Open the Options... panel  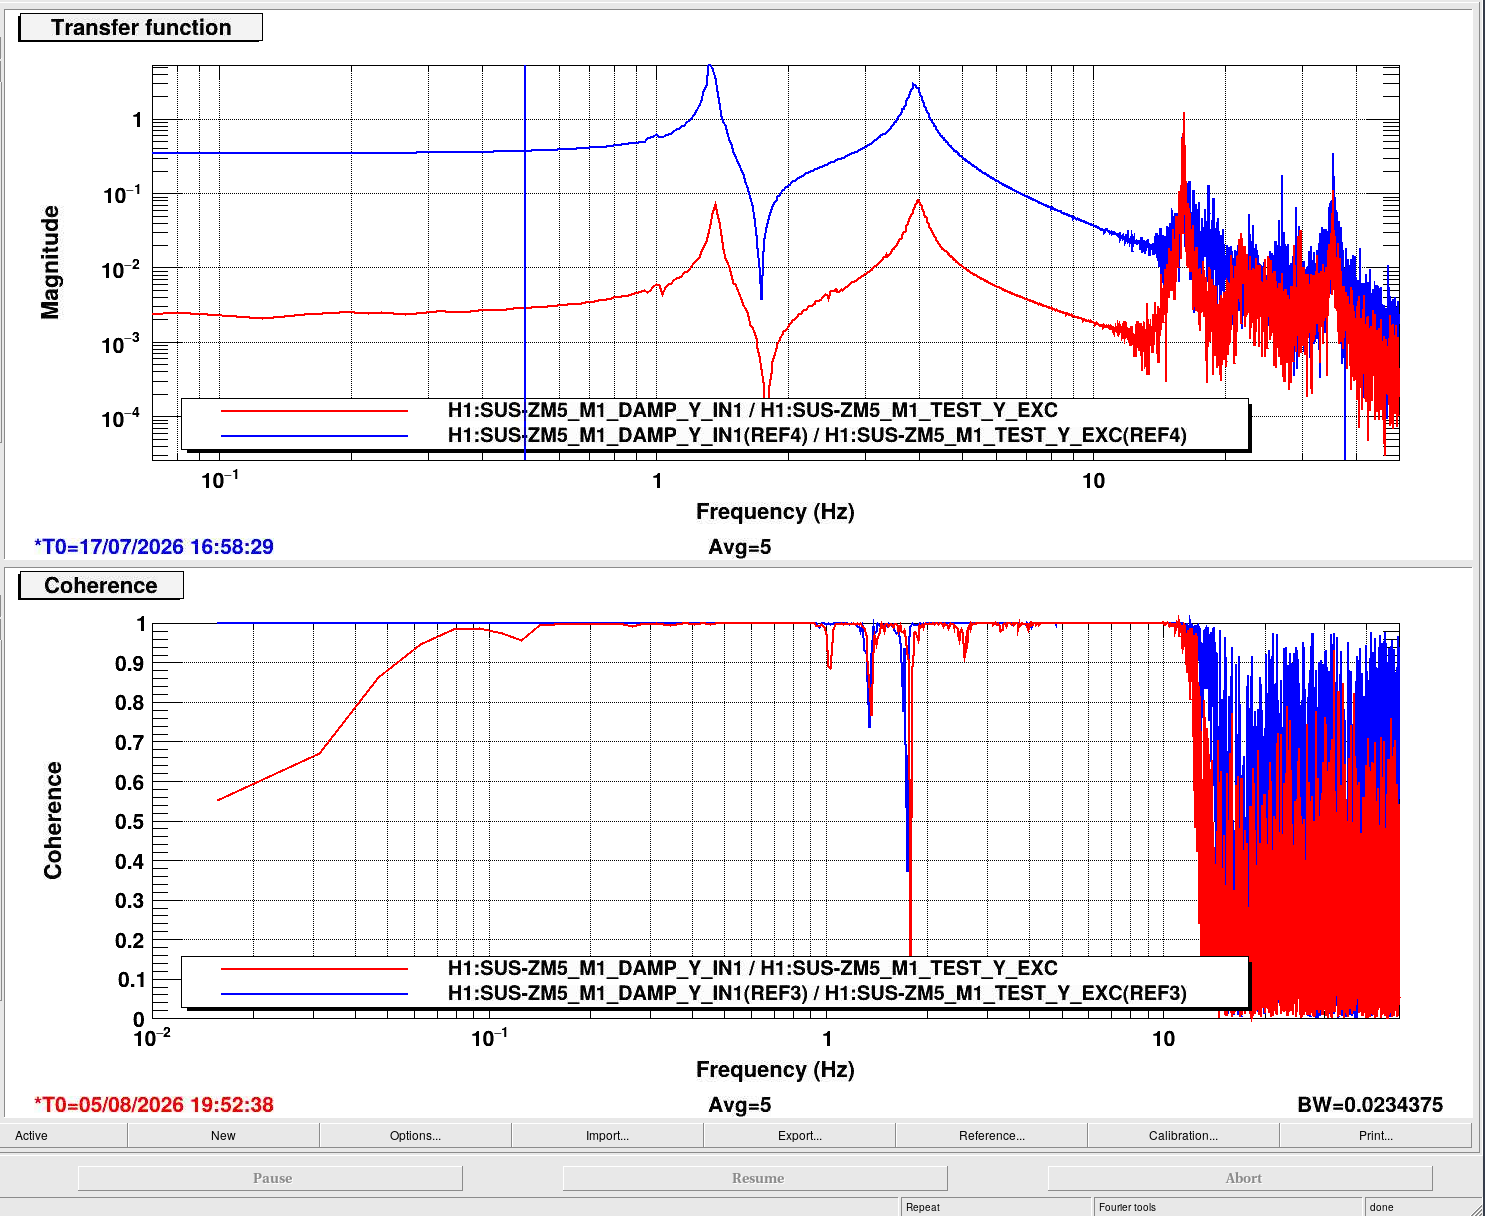click(x=415, y=1135)
